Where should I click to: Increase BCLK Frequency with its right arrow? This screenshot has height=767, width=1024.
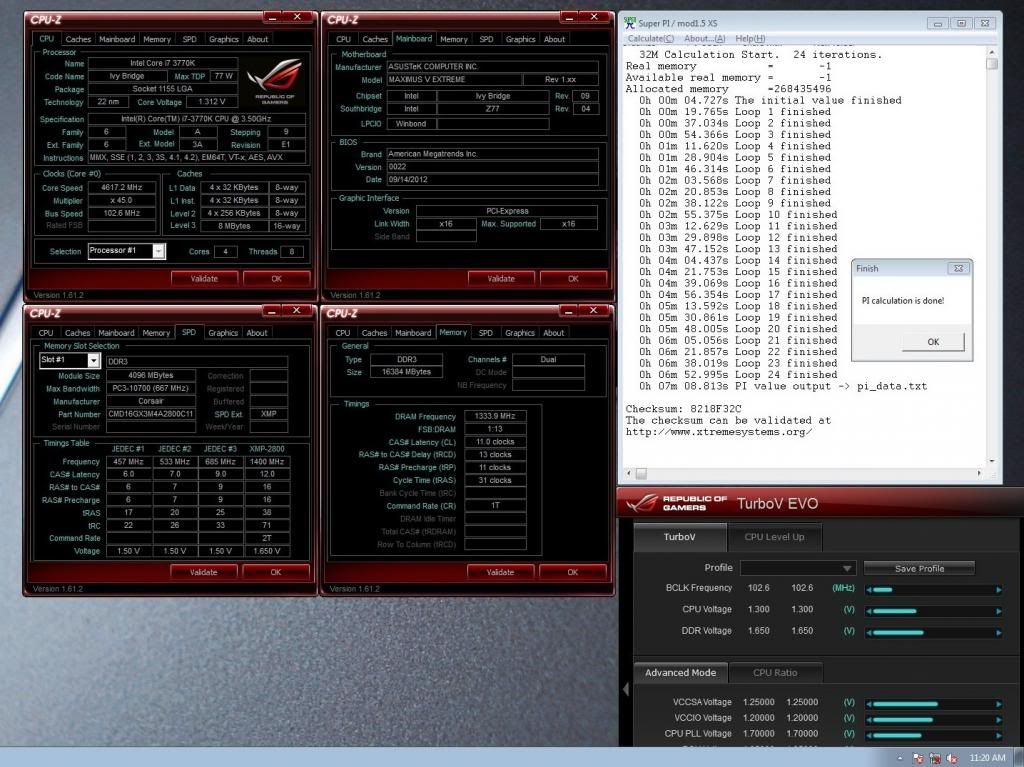click(999, 589)
